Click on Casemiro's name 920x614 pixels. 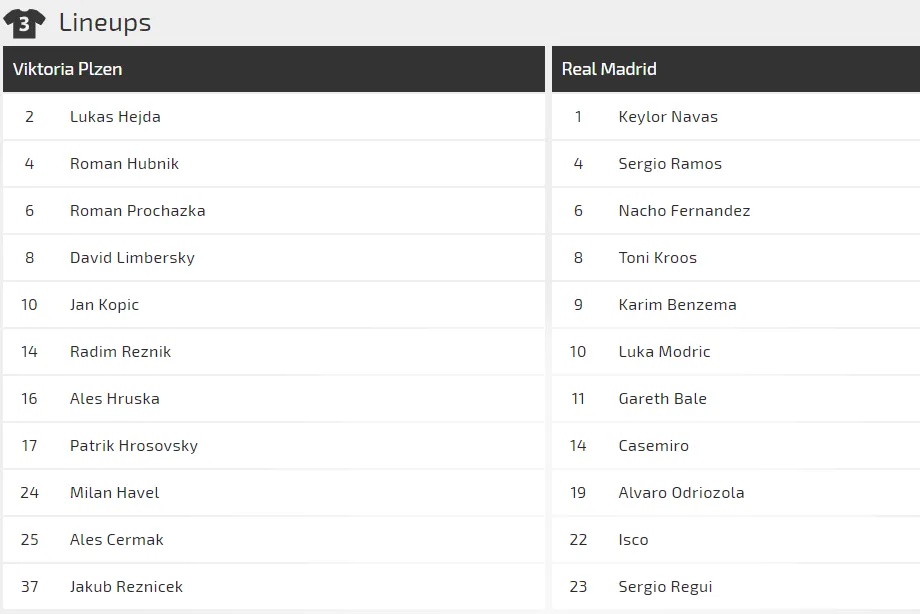pyautogui.click(x=653, y=446)
